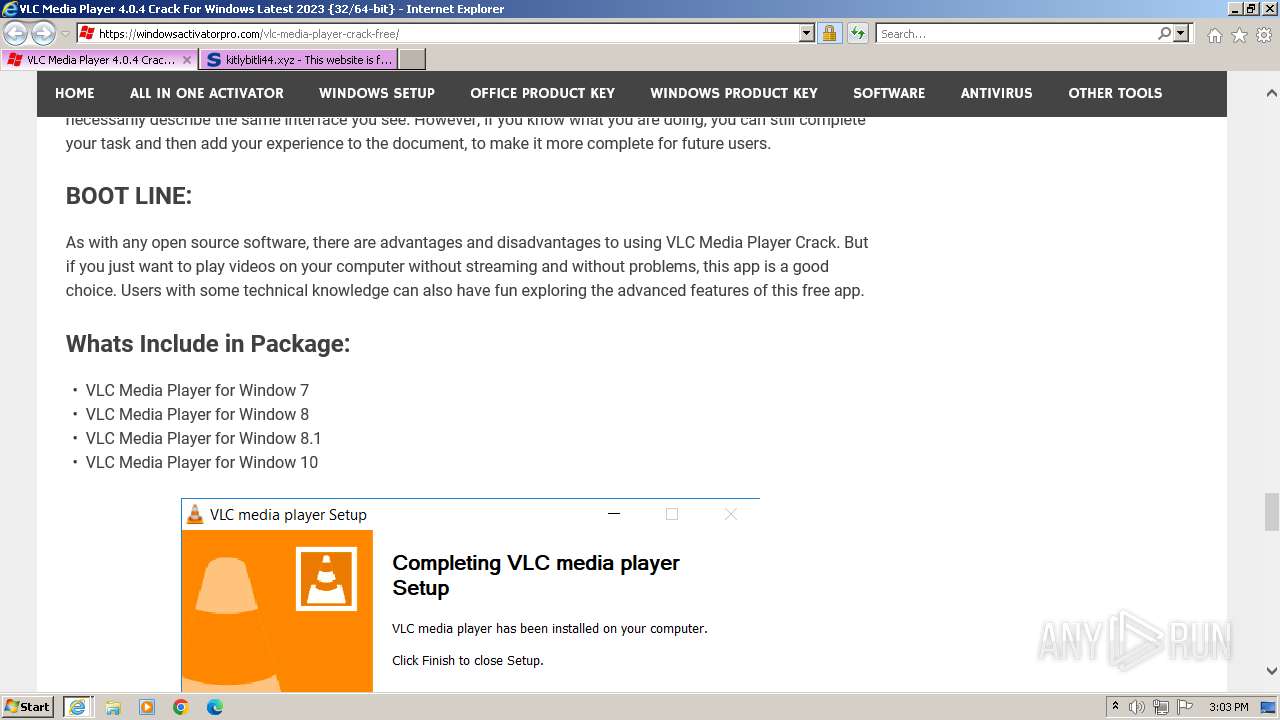Image resolution: width=1280 pixels, height=720 pixels.
Task: Close the VLC Media Player tab
Action: click(x=187, y=60)
